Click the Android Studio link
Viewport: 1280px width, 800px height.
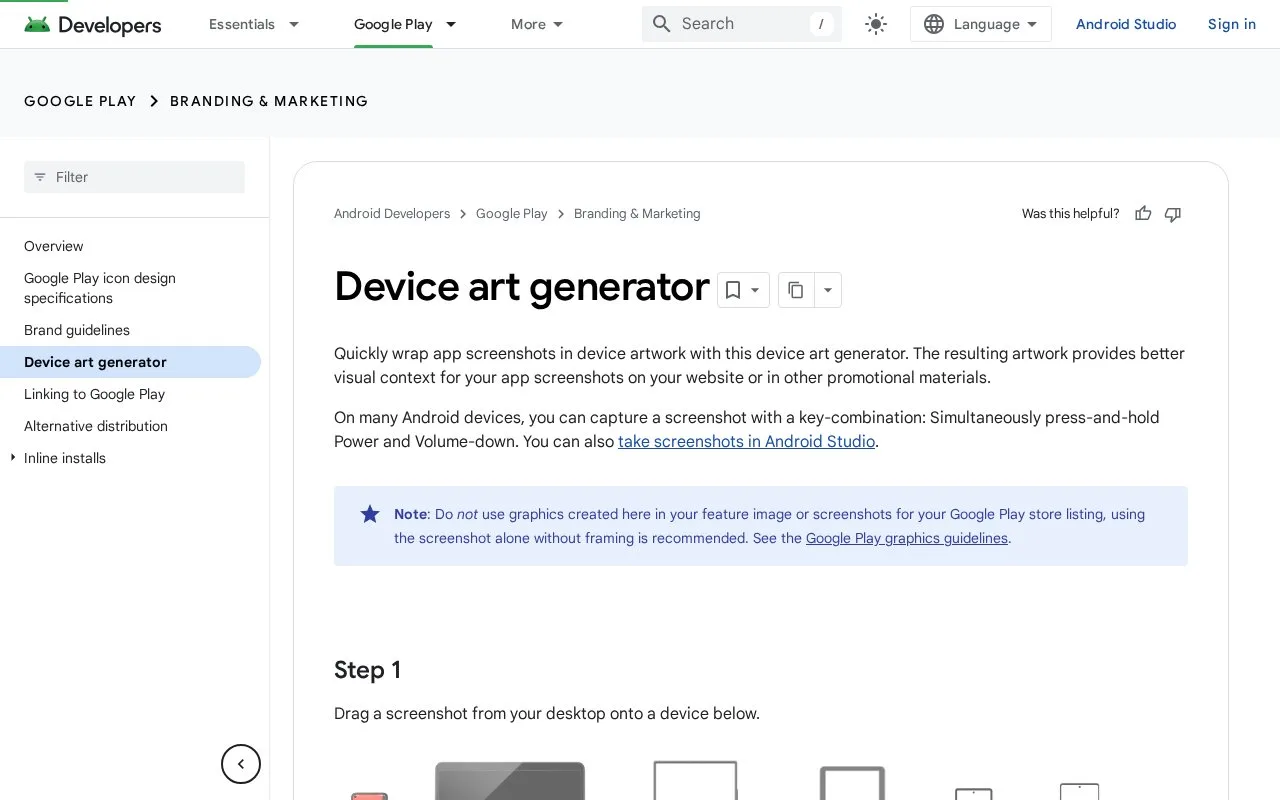pos(1126,24)
